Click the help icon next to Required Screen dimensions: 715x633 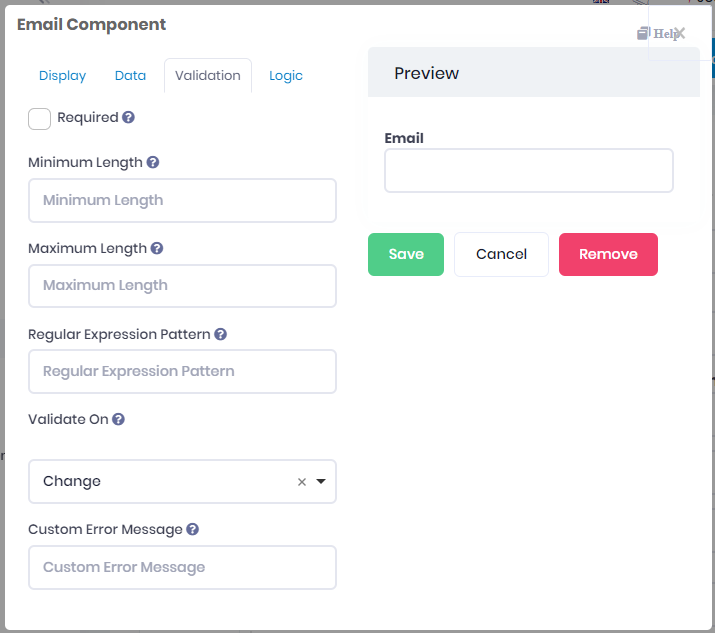point(128,118)
